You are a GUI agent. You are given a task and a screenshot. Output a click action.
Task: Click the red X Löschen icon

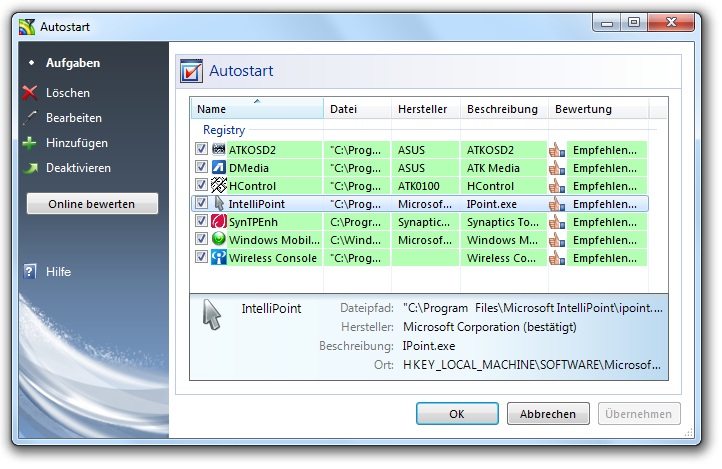coord(30,93)
